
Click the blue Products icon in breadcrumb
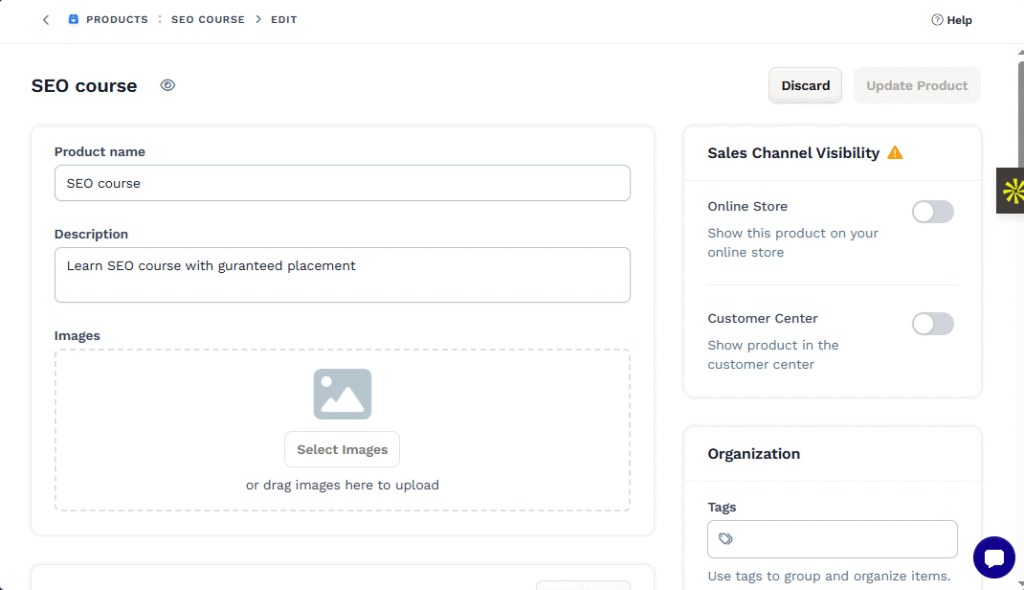pos(73,20)
